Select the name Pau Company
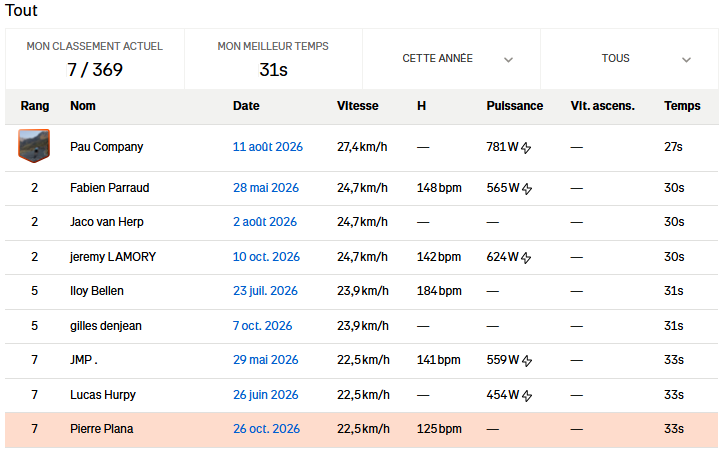 107,147
